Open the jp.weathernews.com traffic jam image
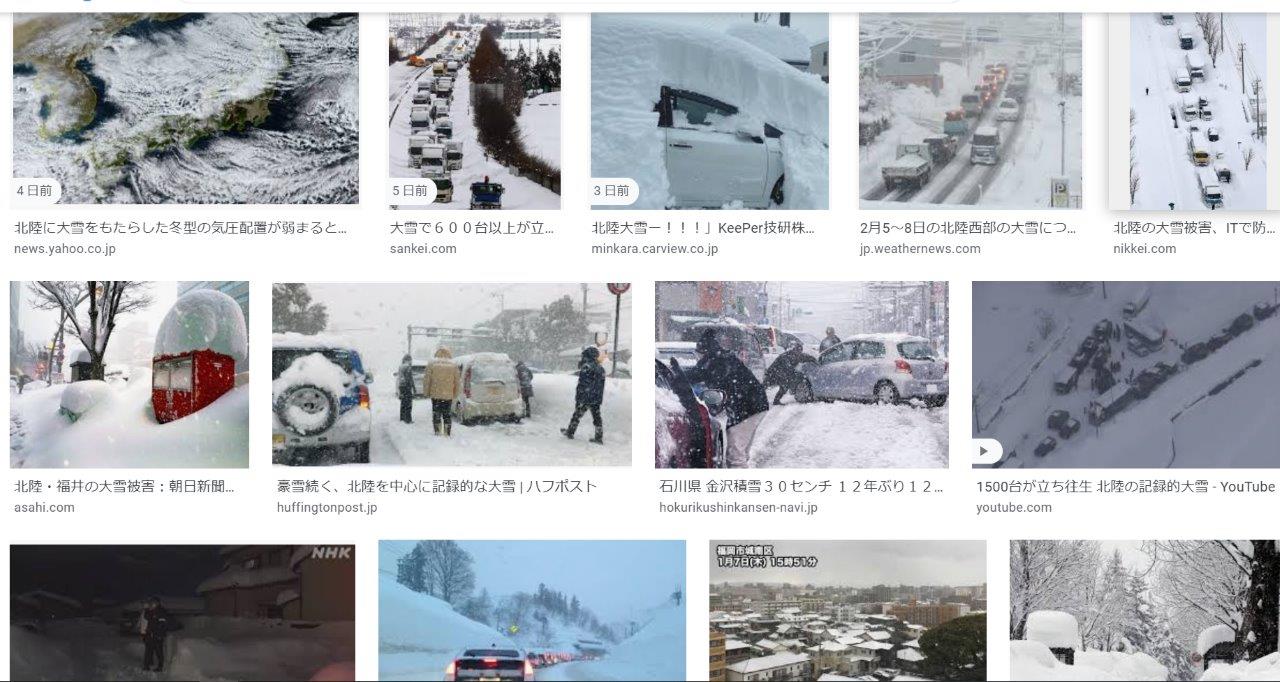The width and height of the screenshot is (1280, 682). 970,111
